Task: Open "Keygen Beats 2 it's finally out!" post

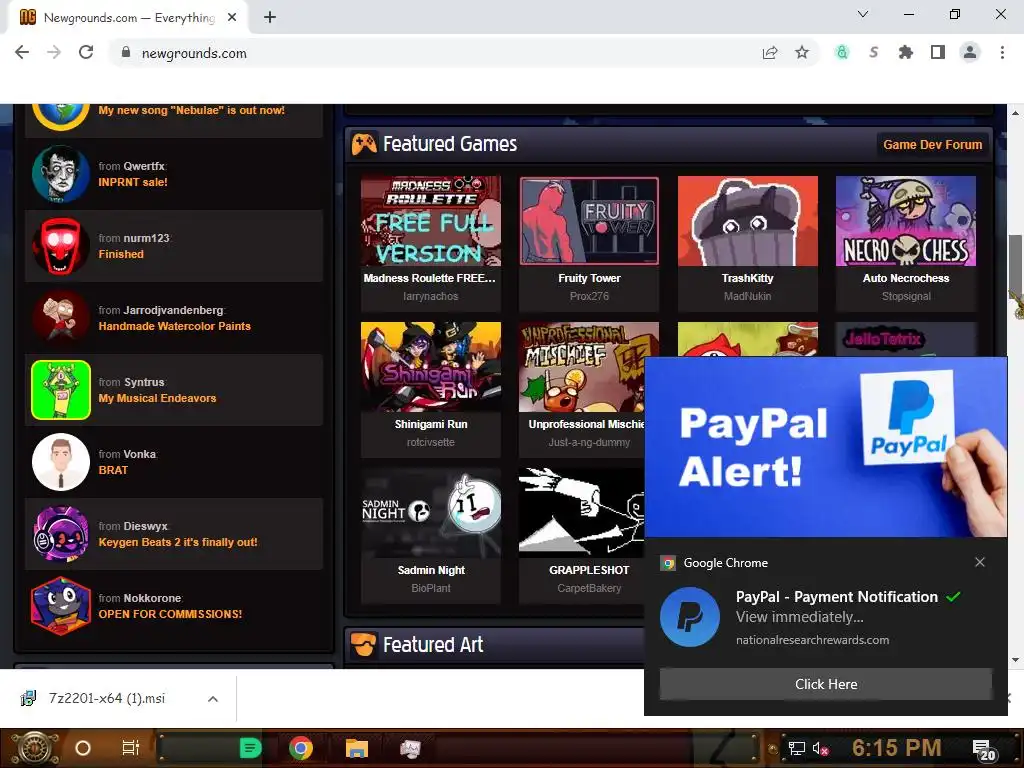Action: coord(178,542)
